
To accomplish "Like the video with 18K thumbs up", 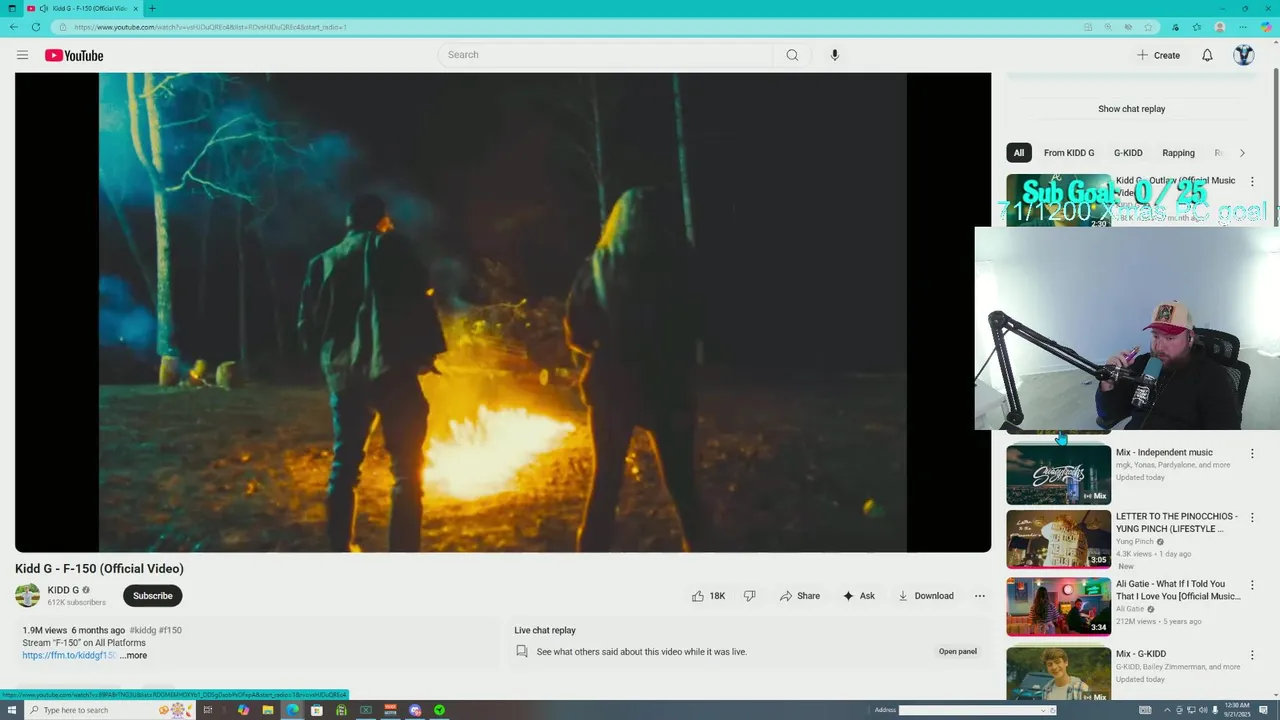I will pyautogui.click(x=708, y=596).
